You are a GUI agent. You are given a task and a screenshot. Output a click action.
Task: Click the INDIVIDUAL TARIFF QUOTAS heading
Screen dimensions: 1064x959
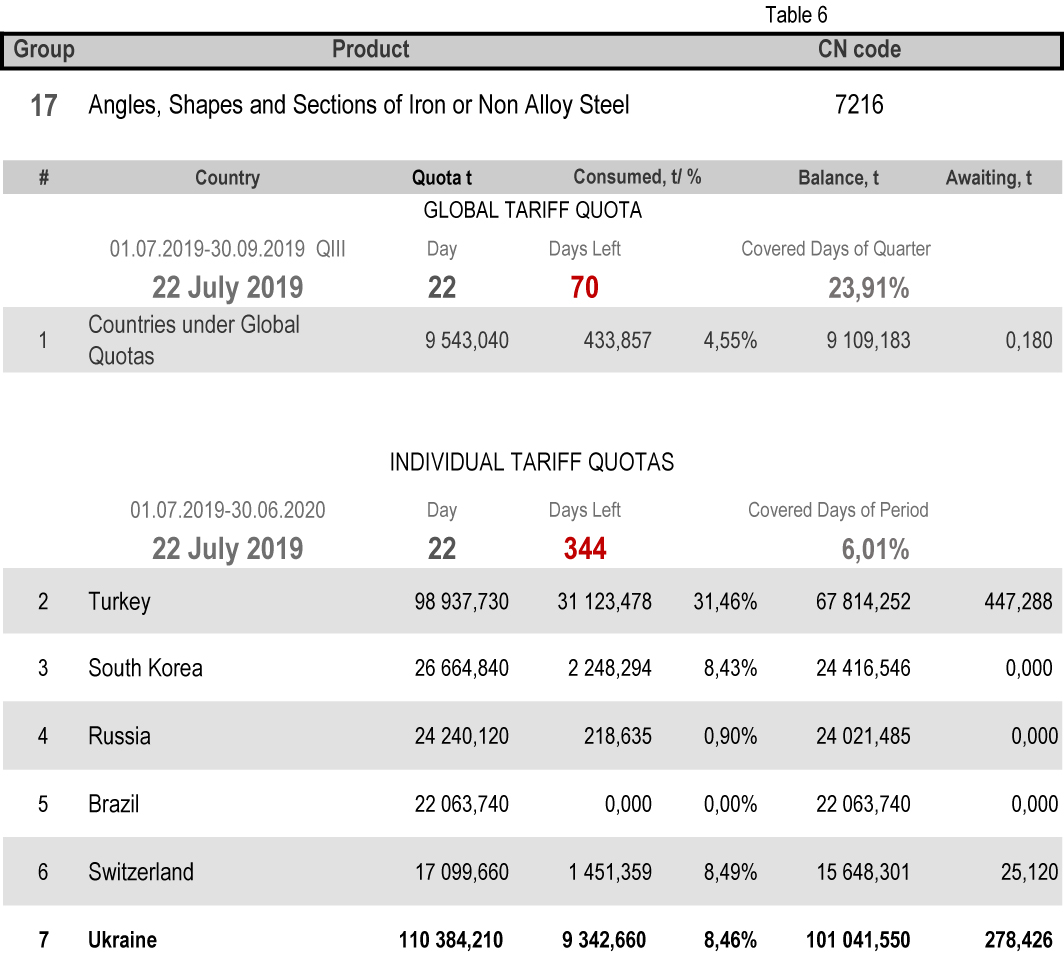(x=532, y=462)
